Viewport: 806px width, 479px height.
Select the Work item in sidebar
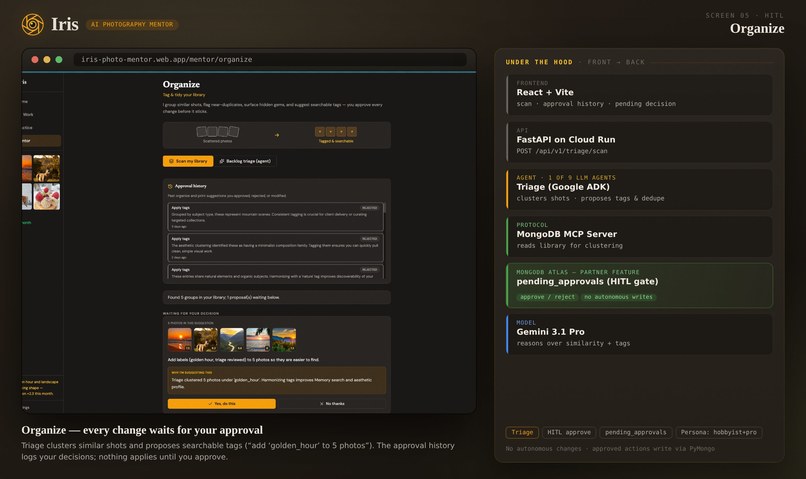pyautogui.click(x=28, y=115)
